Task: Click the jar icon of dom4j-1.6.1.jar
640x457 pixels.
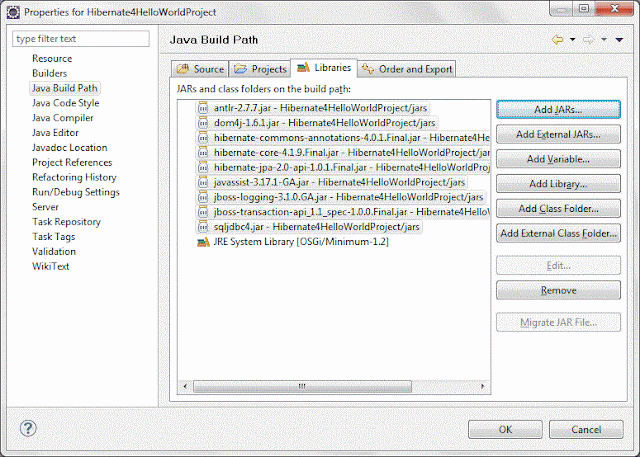Action: pyautogui.click(x=203, y=122)
